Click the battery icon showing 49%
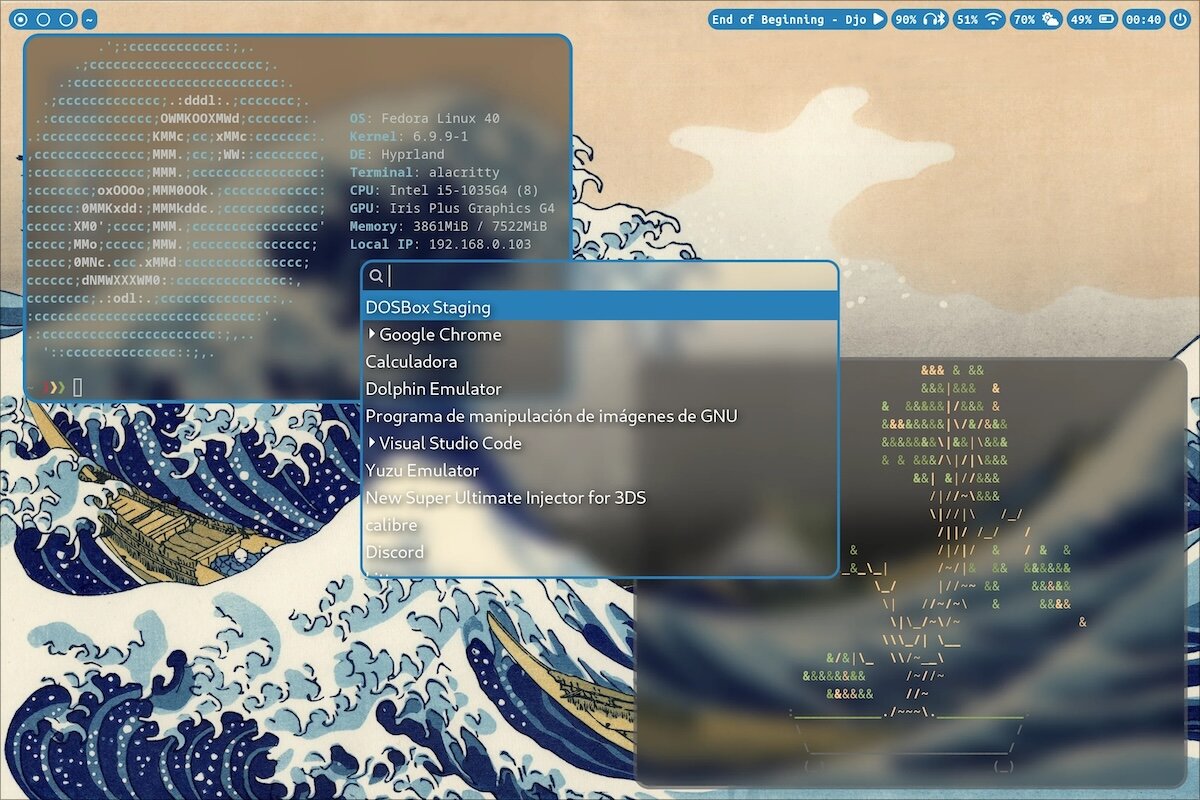The height and width of the screenshot is (800, 1200). 1105,19
